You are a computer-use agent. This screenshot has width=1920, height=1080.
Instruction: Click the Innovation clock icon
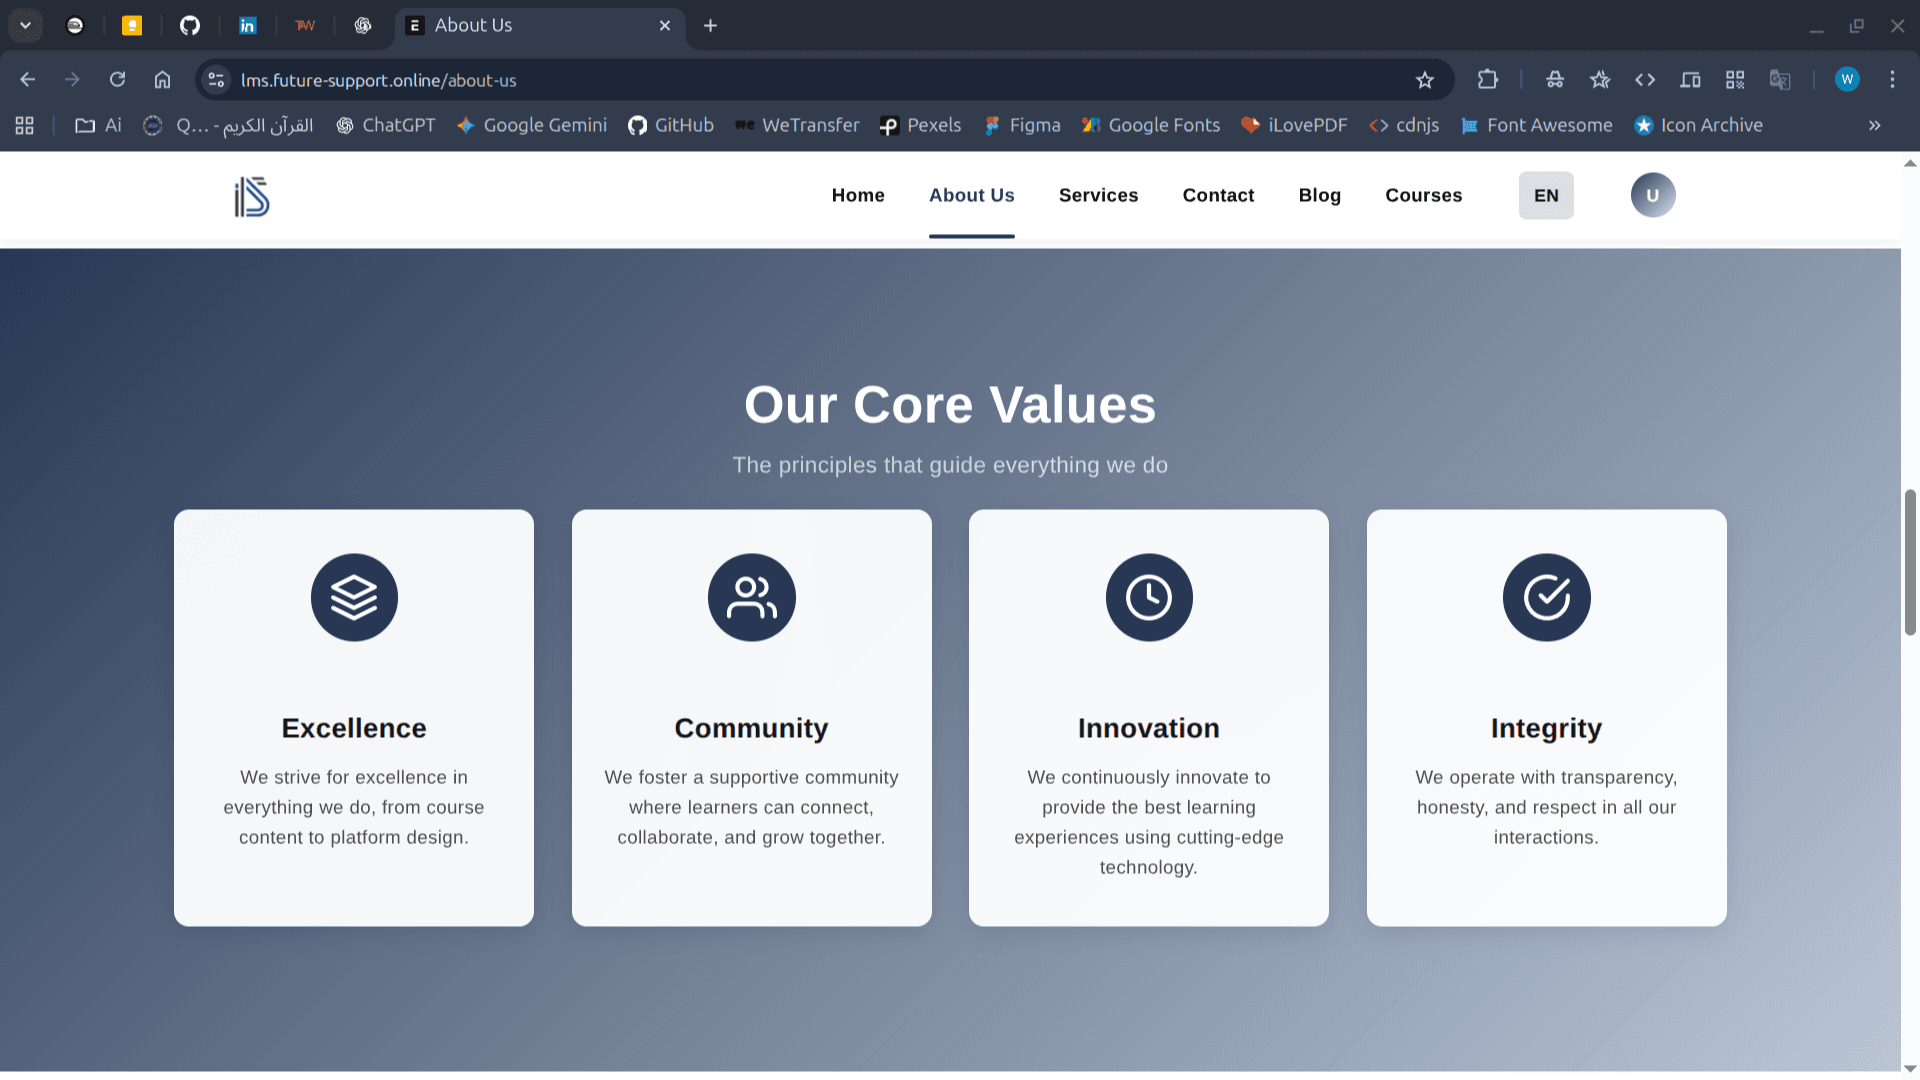1148,597
